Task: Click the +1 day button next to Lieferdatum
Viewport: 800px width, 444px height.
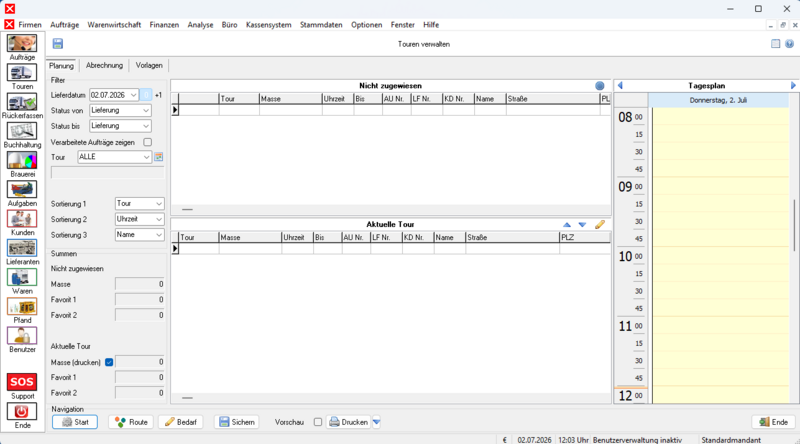Action: 158,95
